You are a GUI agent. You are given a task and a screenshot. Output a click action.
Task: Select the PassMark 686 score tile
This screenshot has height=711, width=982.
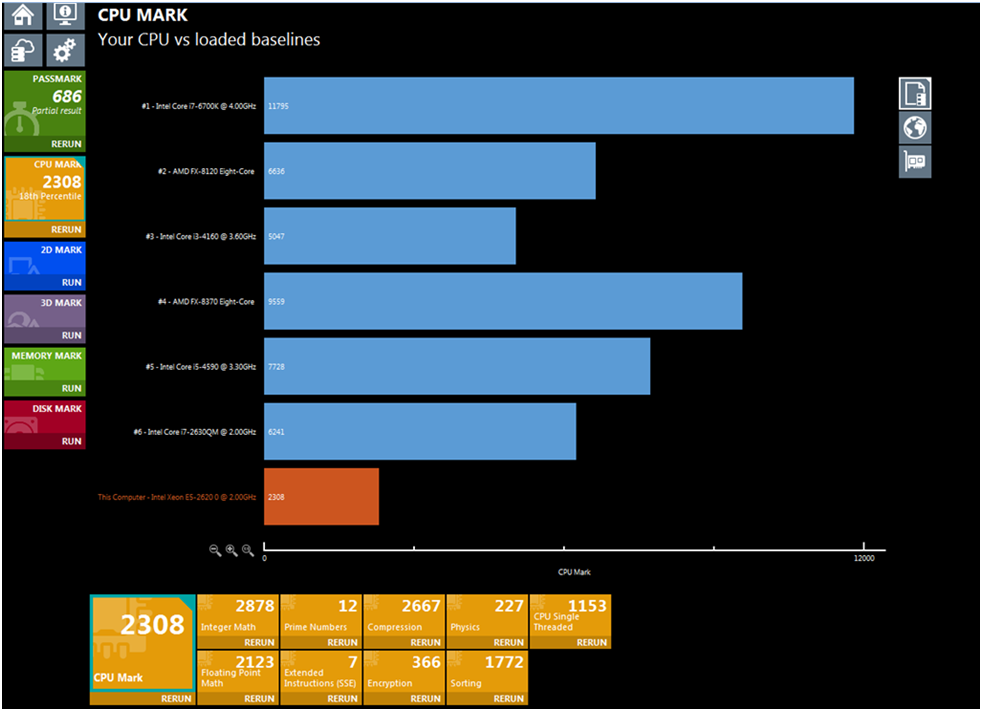pos(44,103)
